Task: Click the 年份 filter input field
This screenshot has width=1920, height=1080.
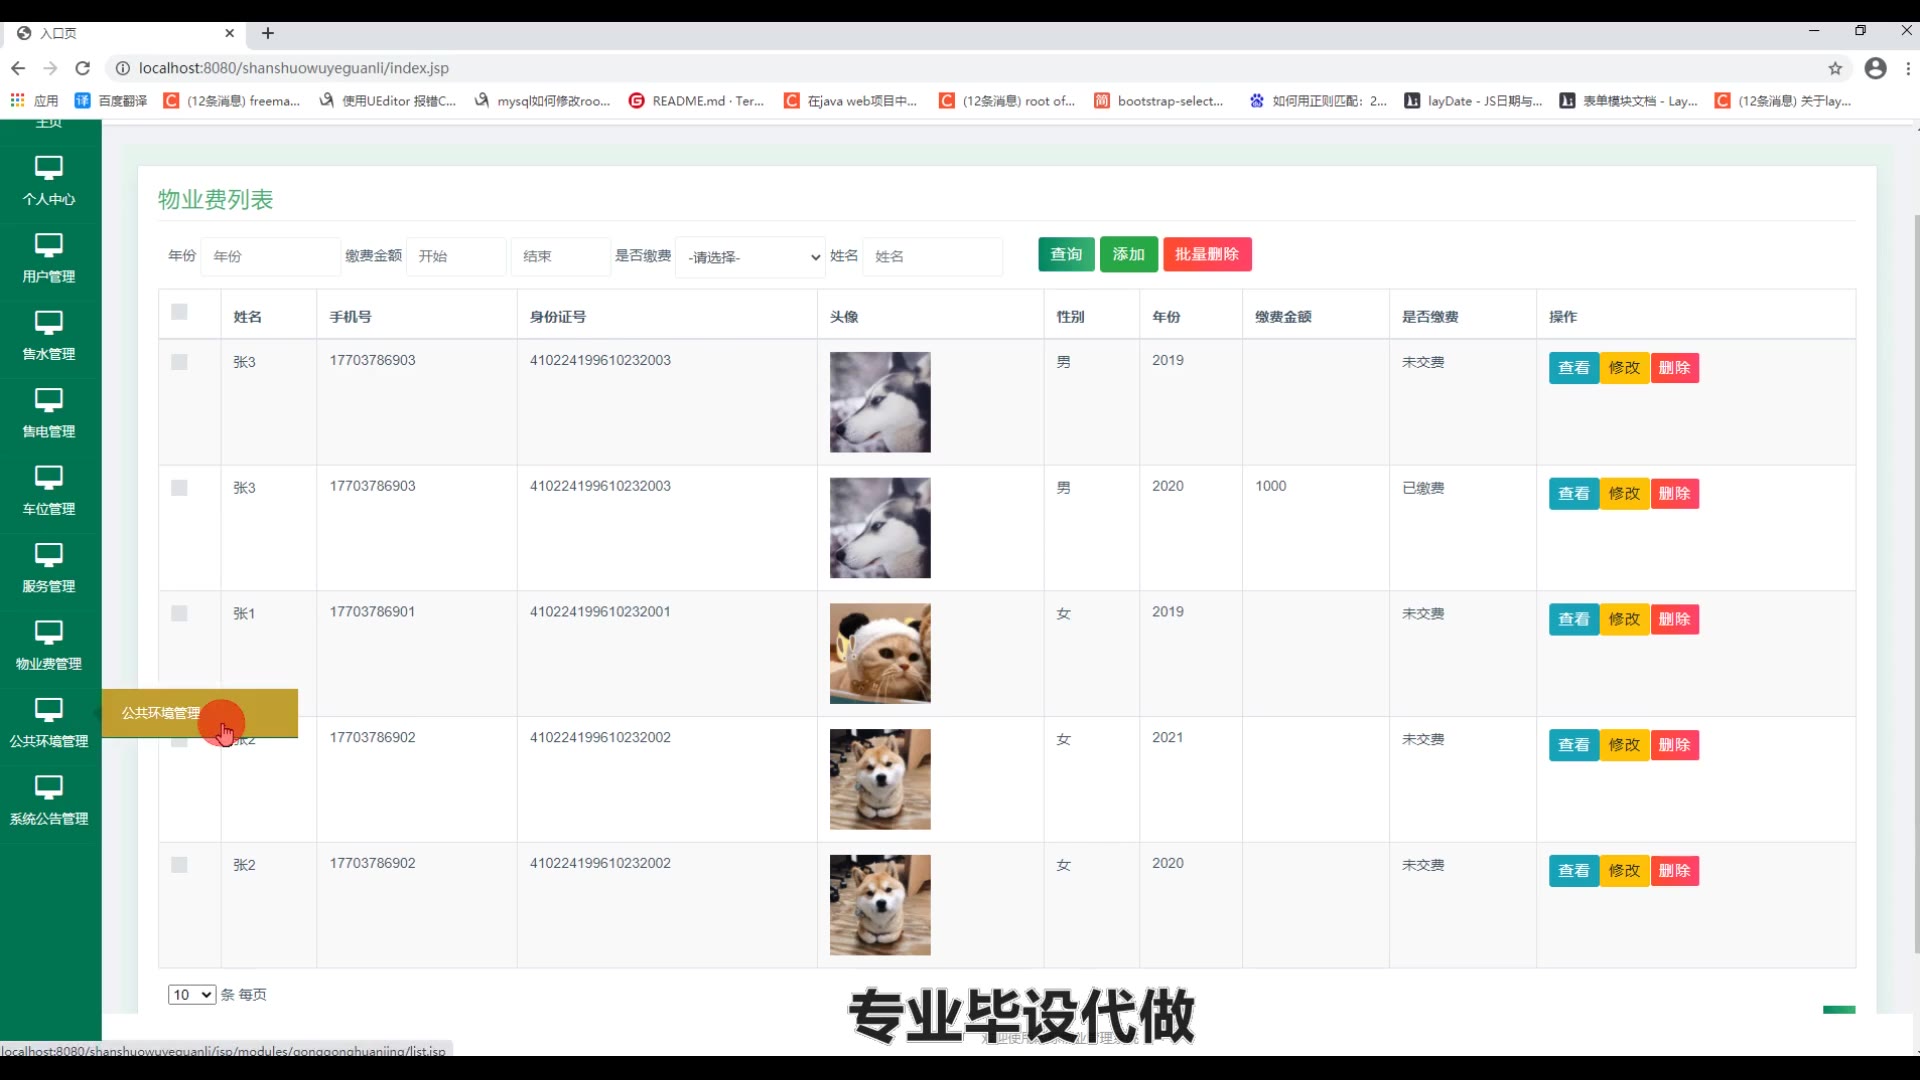Action: point(270,256)
